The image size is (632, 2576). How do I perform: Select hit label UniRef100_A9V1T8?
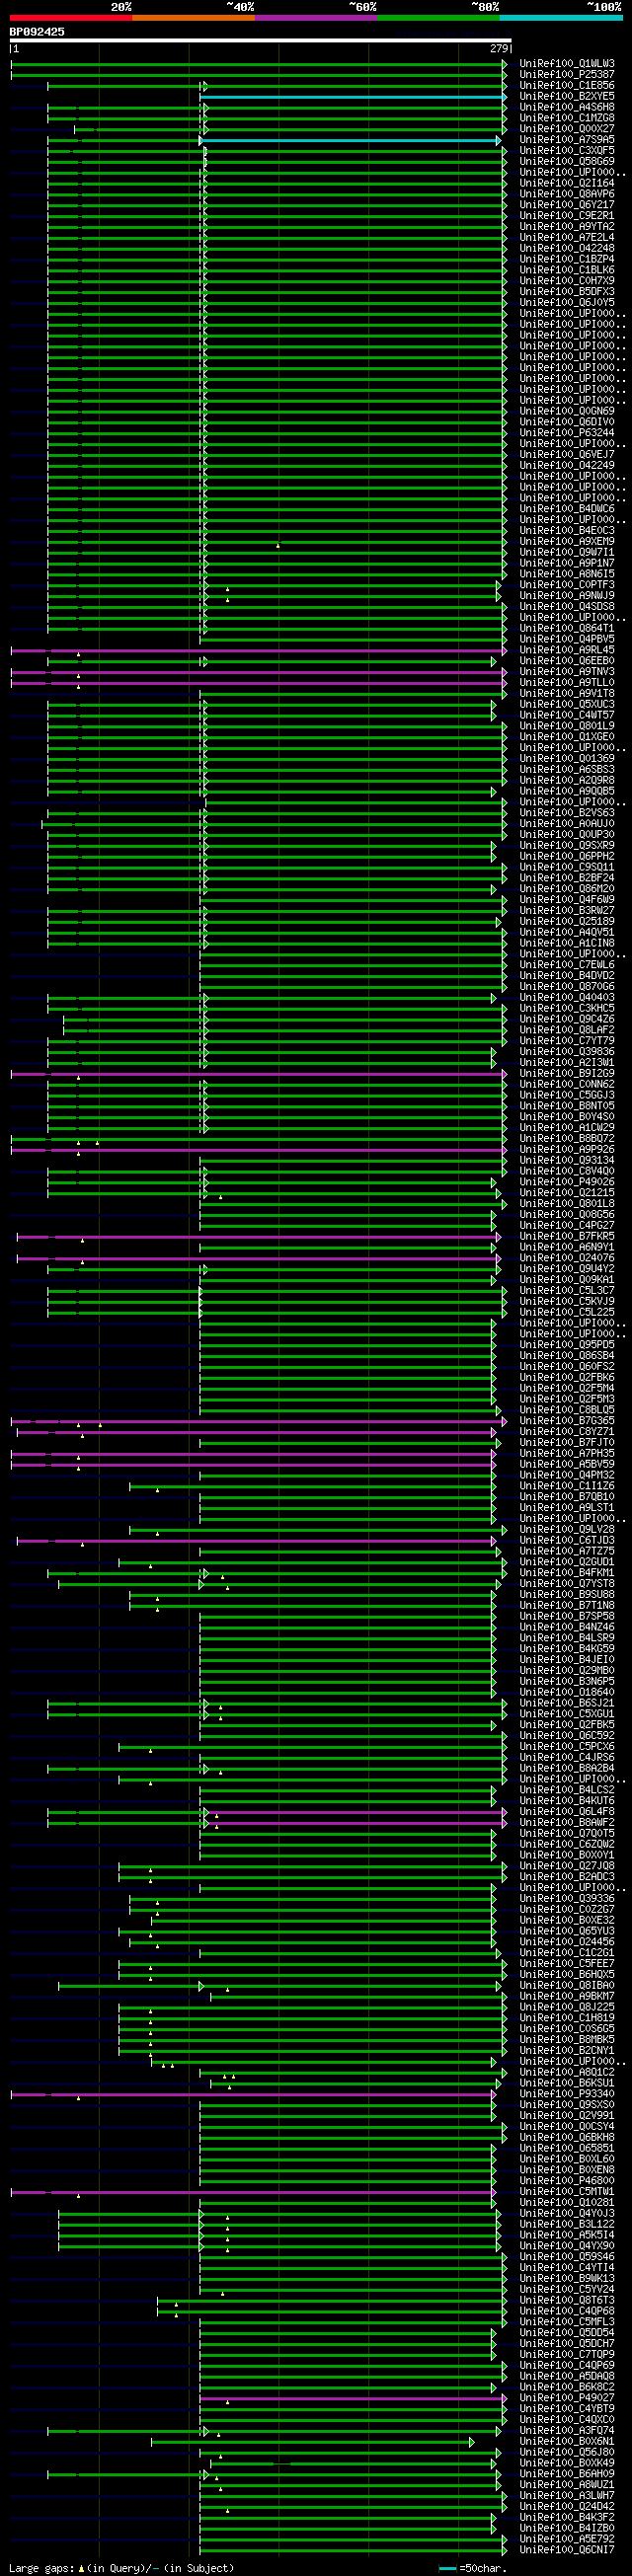pos(567,694)
